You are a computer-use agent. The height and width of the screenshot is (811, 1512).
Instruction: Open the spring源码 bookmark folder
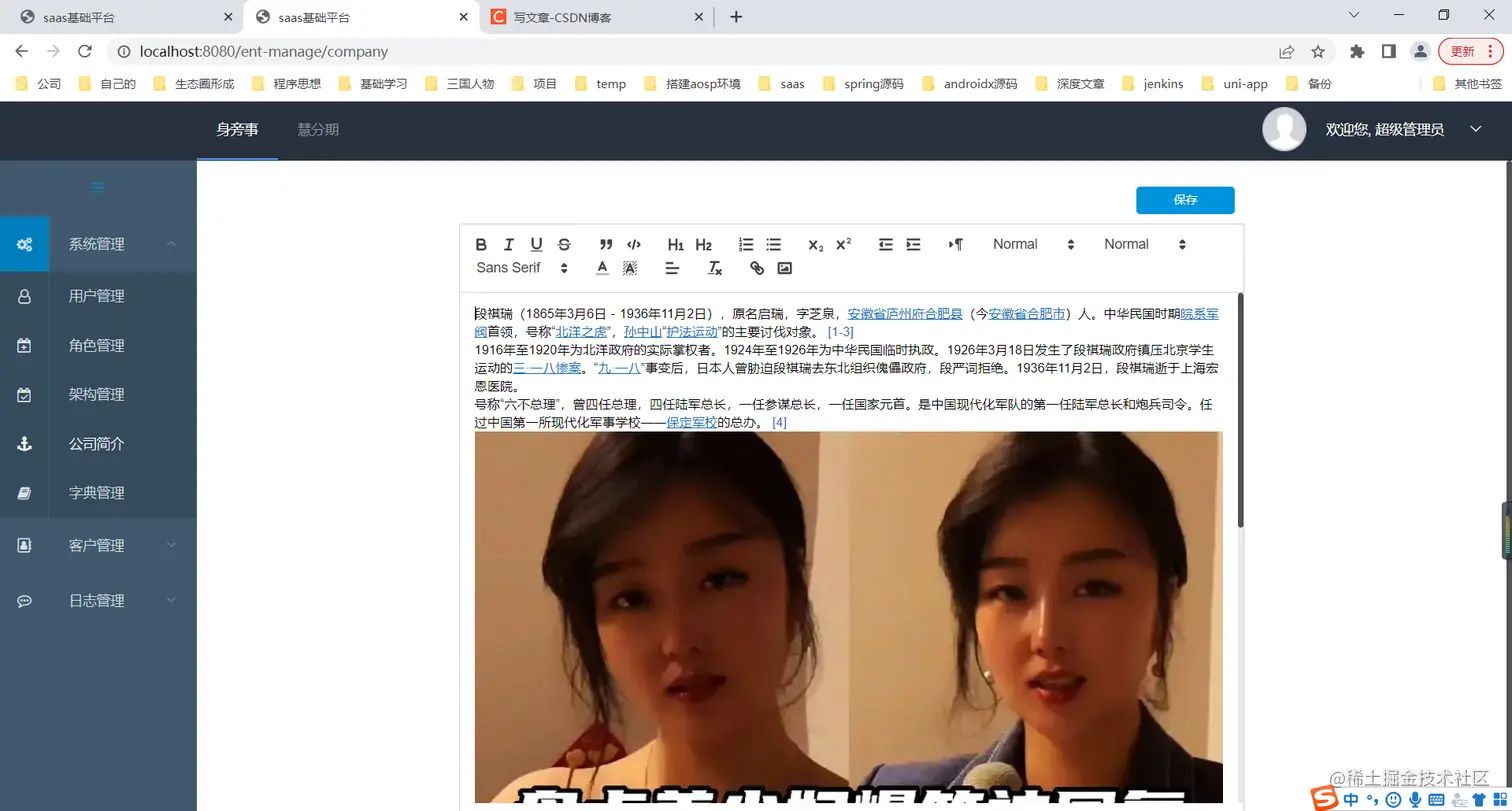click(x=863, y=84)
